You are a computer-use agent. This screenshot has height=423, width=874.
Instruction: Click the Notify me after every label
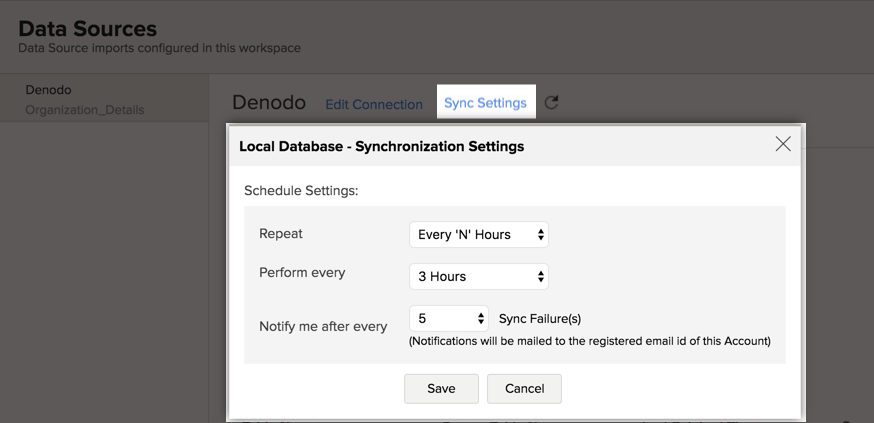323,327
